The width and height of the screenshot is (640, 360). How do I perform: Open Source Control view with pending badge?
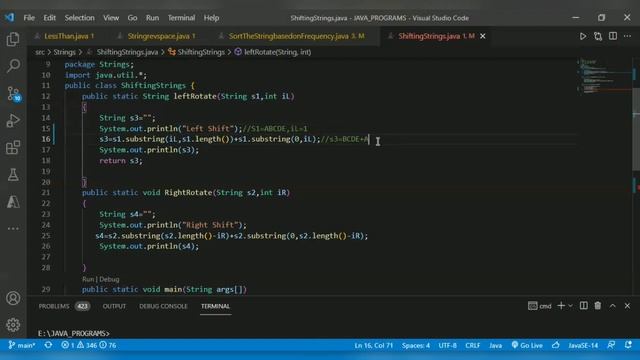13,94
